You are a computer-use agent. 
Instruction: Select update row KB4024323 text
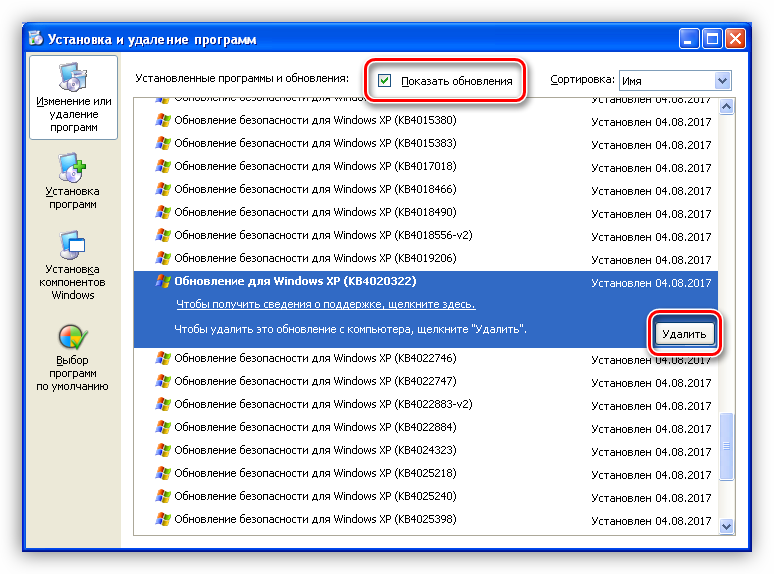[x=315, y=450]
